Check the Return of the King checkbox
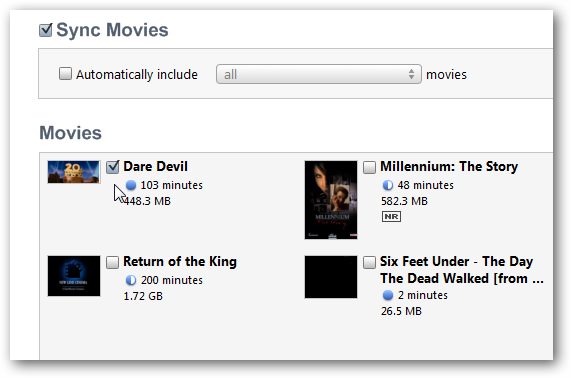The height and width of the screenshot is (378, 571). 113,263
